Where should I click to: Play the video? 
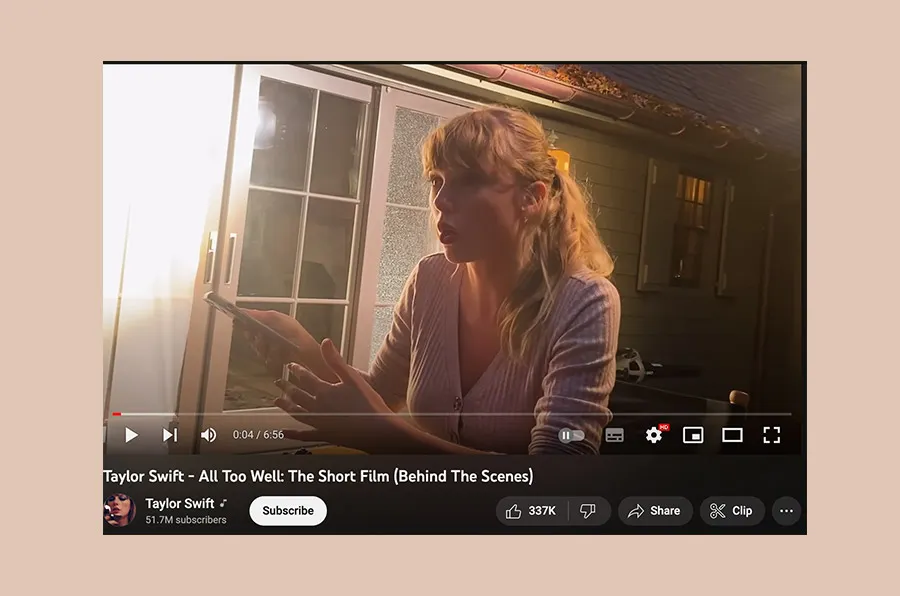pos(131,435)
